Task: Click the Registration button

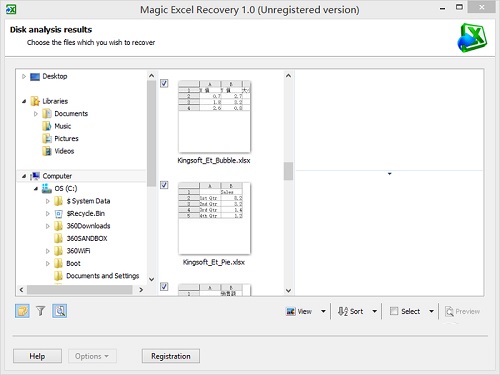Action: pyautogui.click(x=171, y=356)
